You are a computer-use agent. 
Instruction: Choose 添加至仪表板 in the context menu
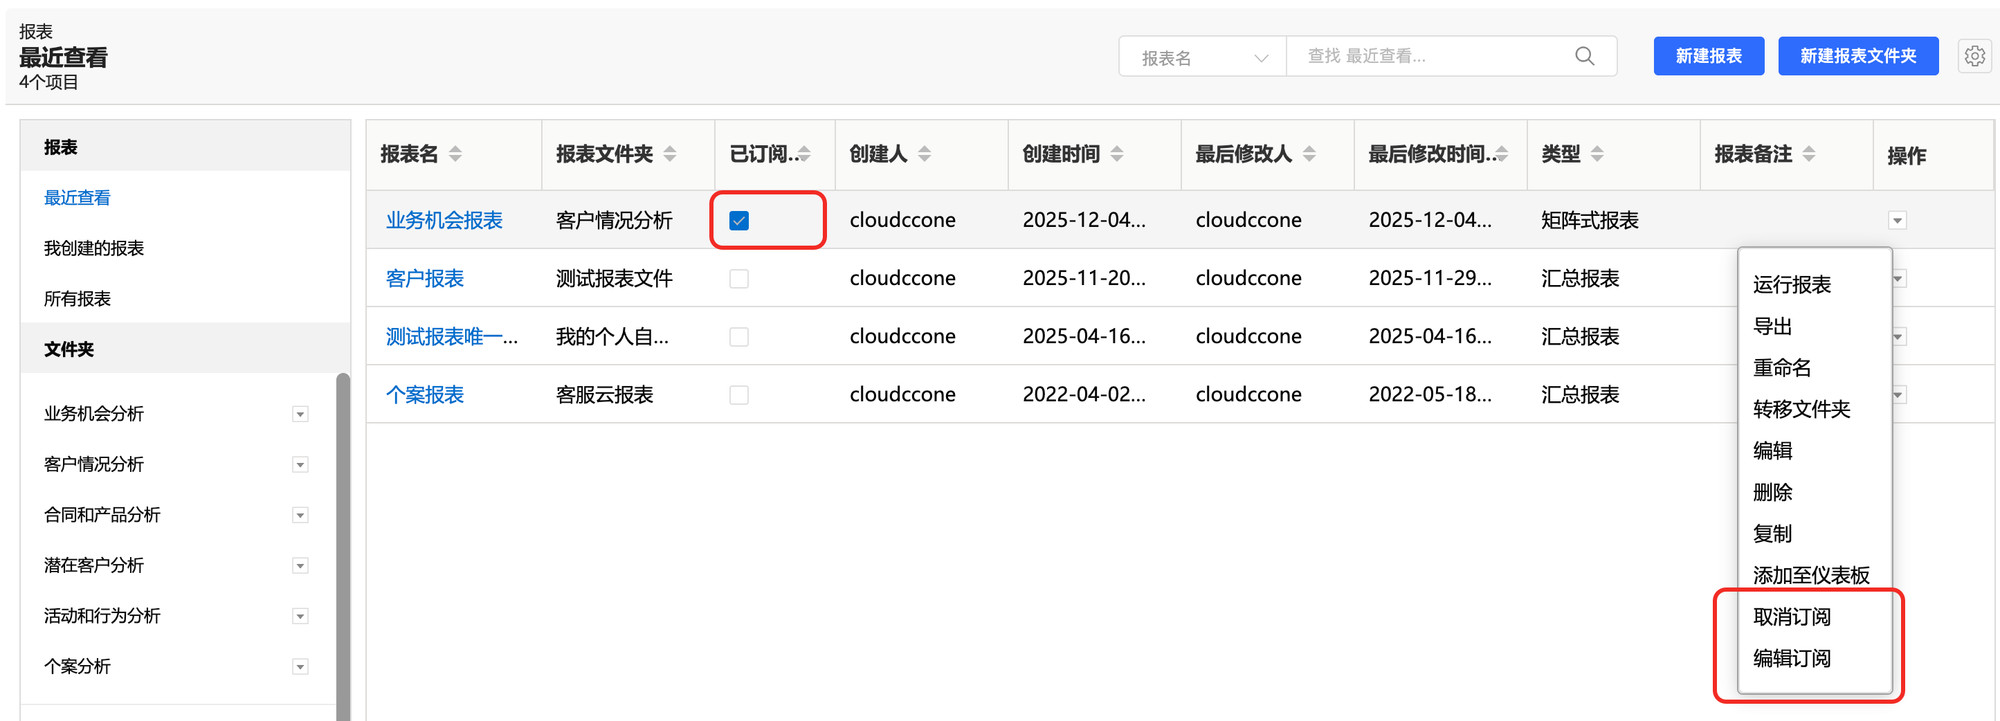[1810, 575]
